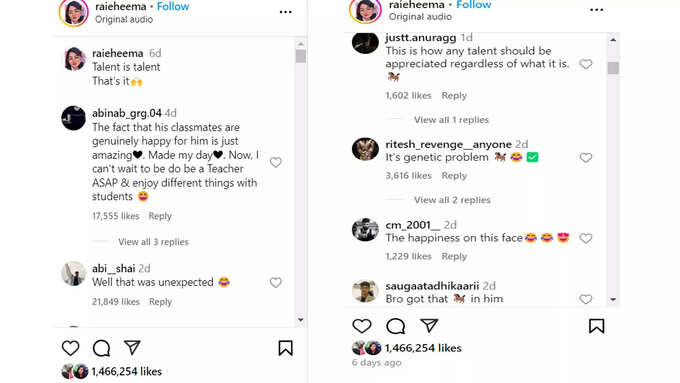Follow raieheema in the left post header

[173, 7]
